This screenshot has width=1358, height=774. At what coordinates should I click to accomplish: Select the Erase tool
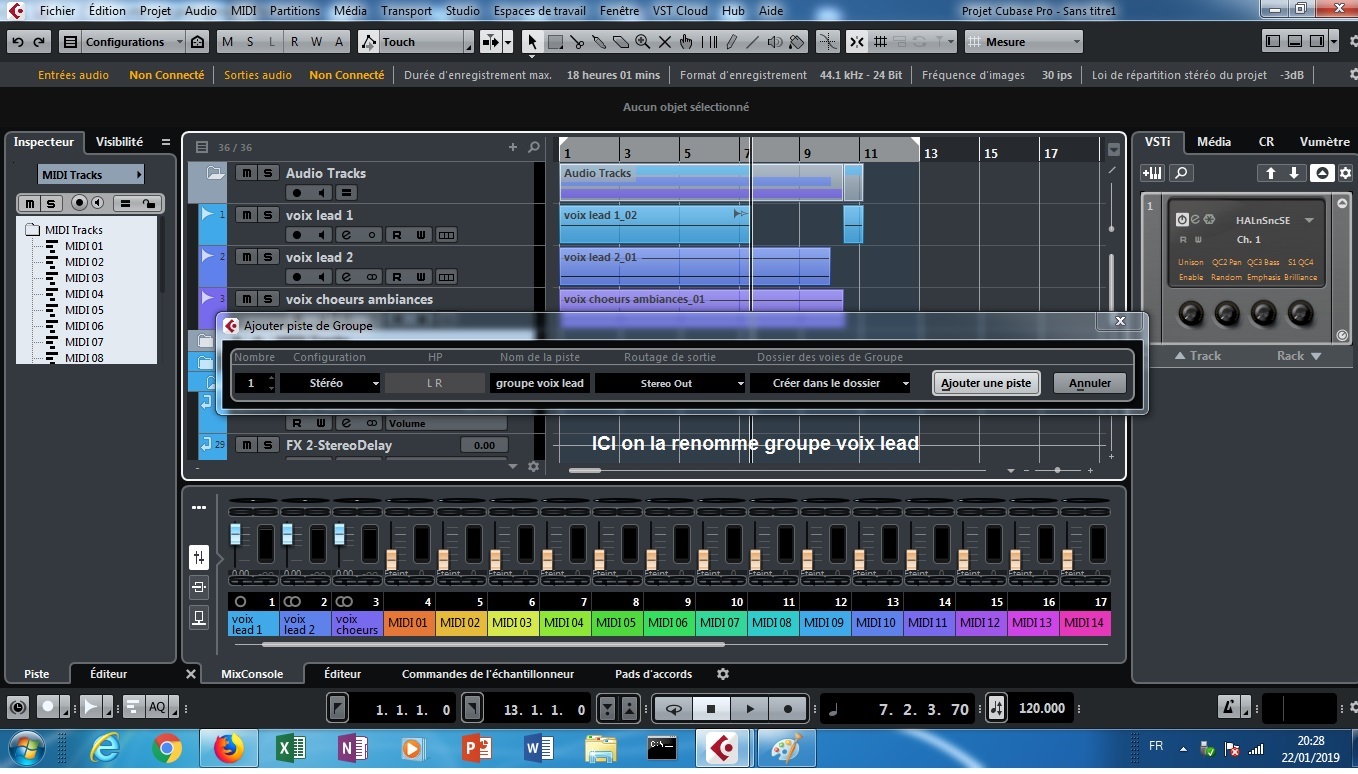pos(620,42)
